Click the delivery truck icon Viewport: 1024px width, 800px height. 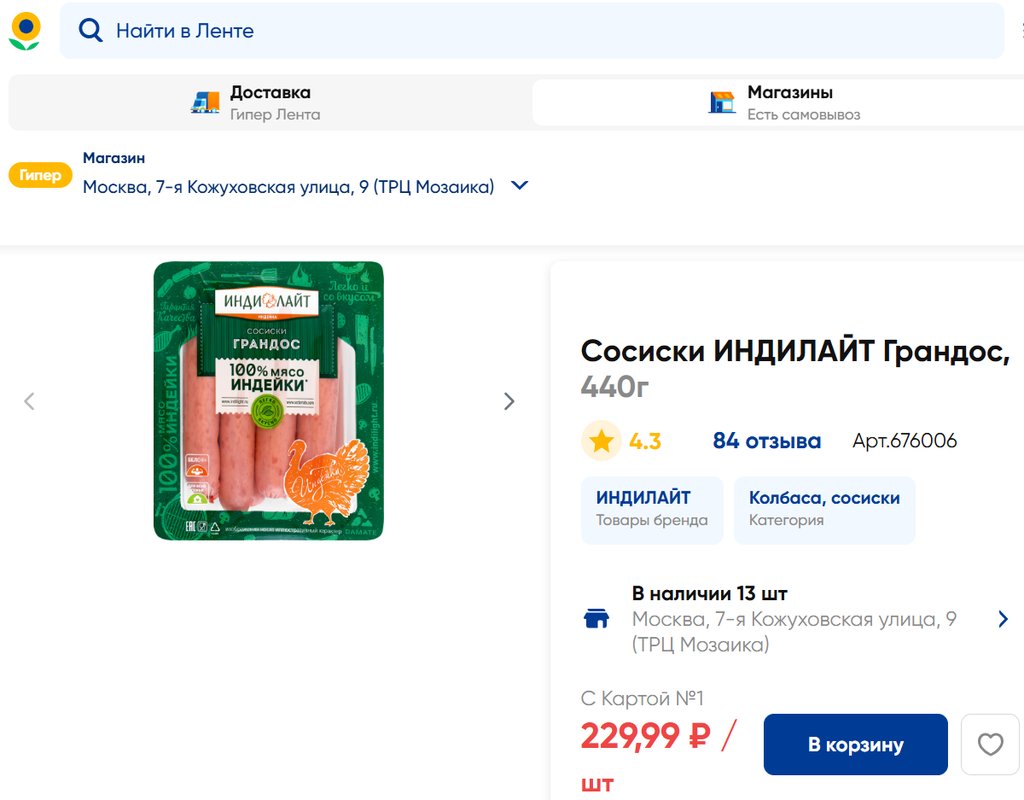pyautogui.click(x=205, y=102)
